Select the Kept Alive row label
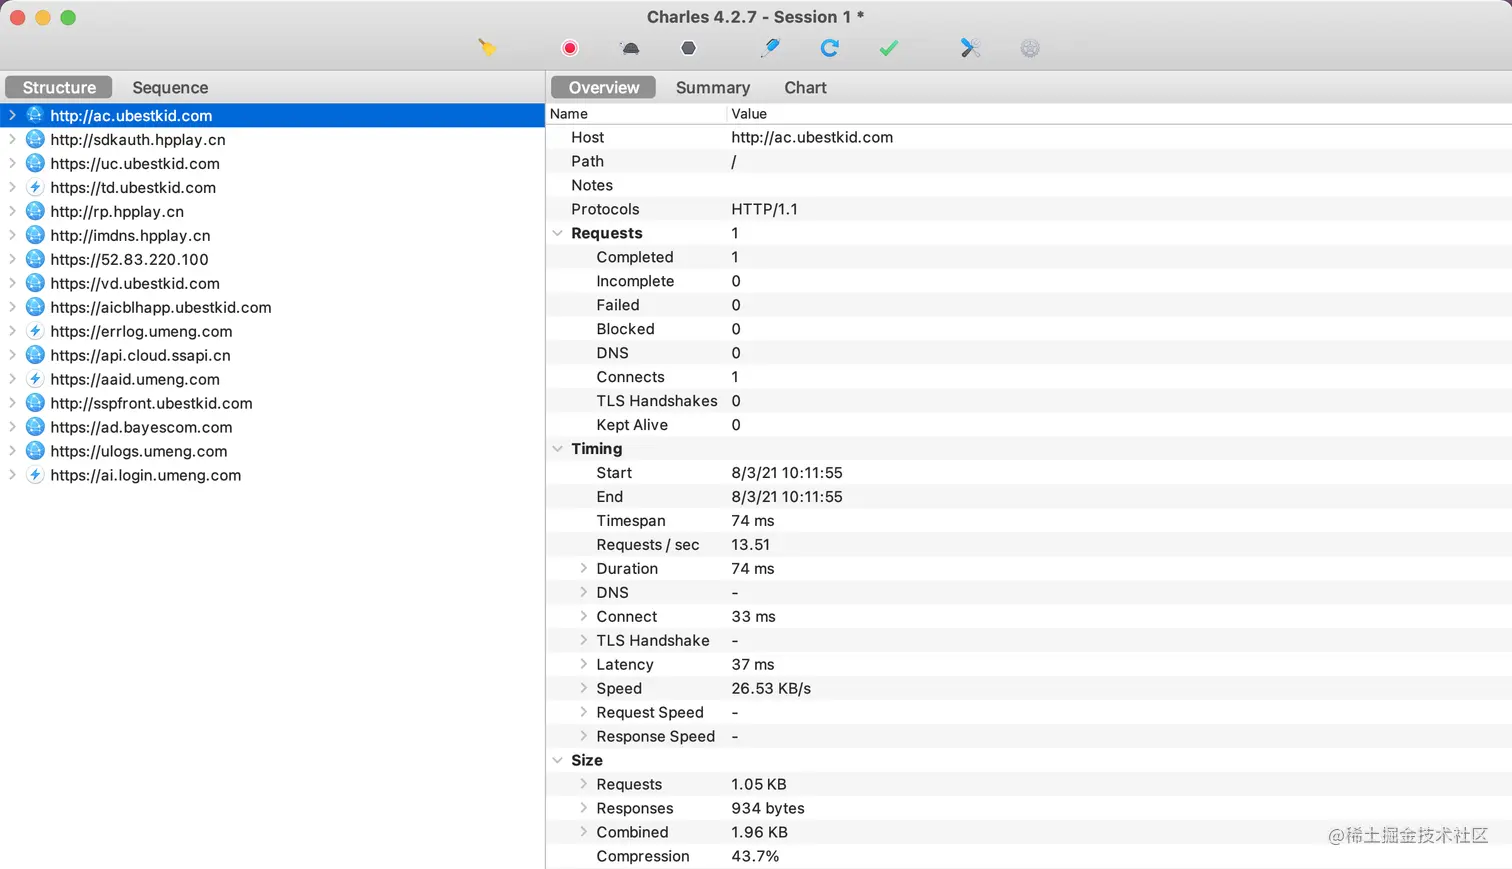The image size is (1512, 869). 632,425
